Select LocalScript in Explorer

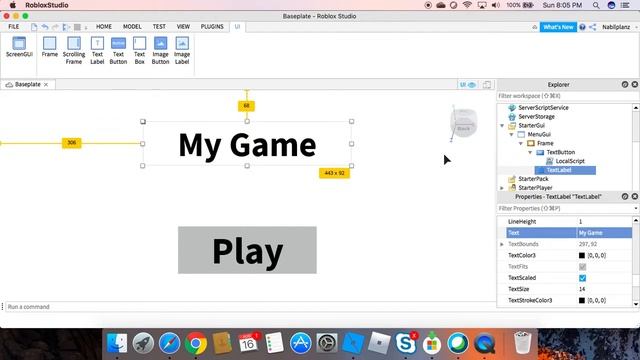pos(570,161)
